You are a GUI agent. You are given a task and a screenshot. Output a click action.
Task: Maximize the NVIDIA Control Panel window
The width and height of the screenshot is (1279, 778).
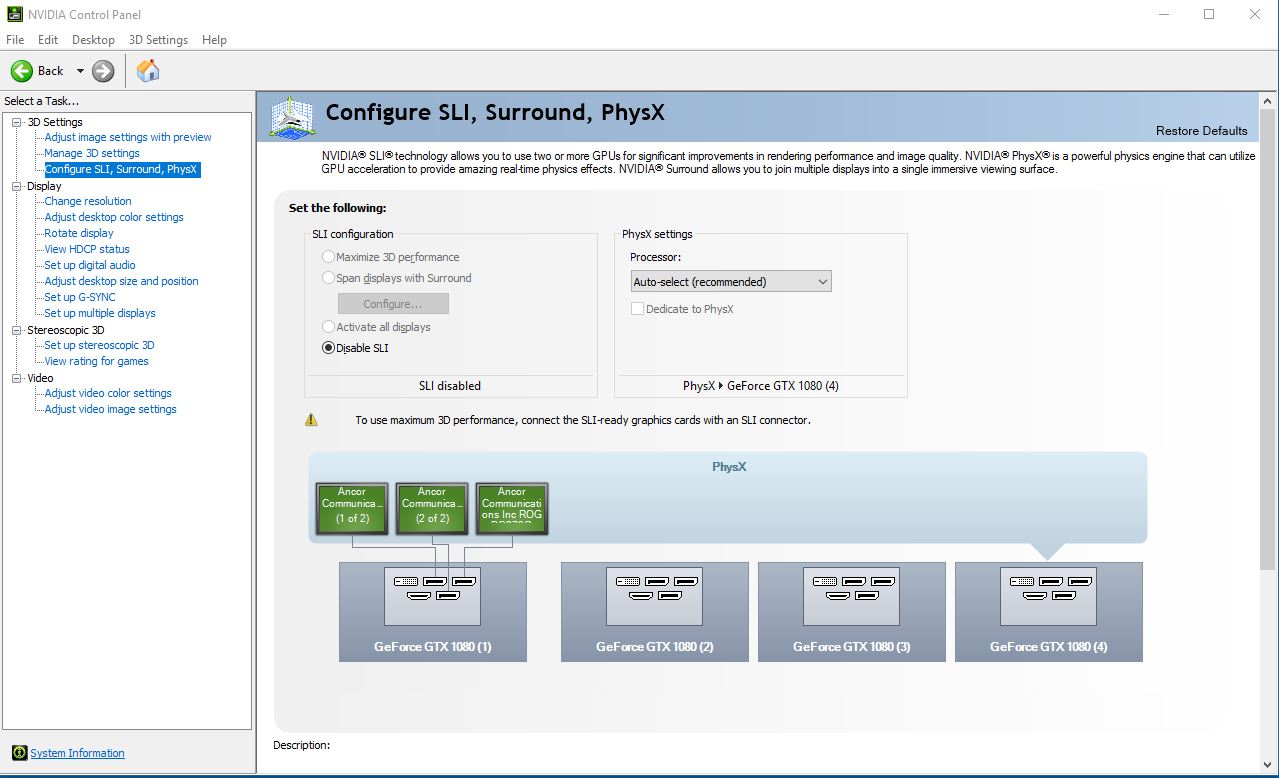pos(1209,14)
